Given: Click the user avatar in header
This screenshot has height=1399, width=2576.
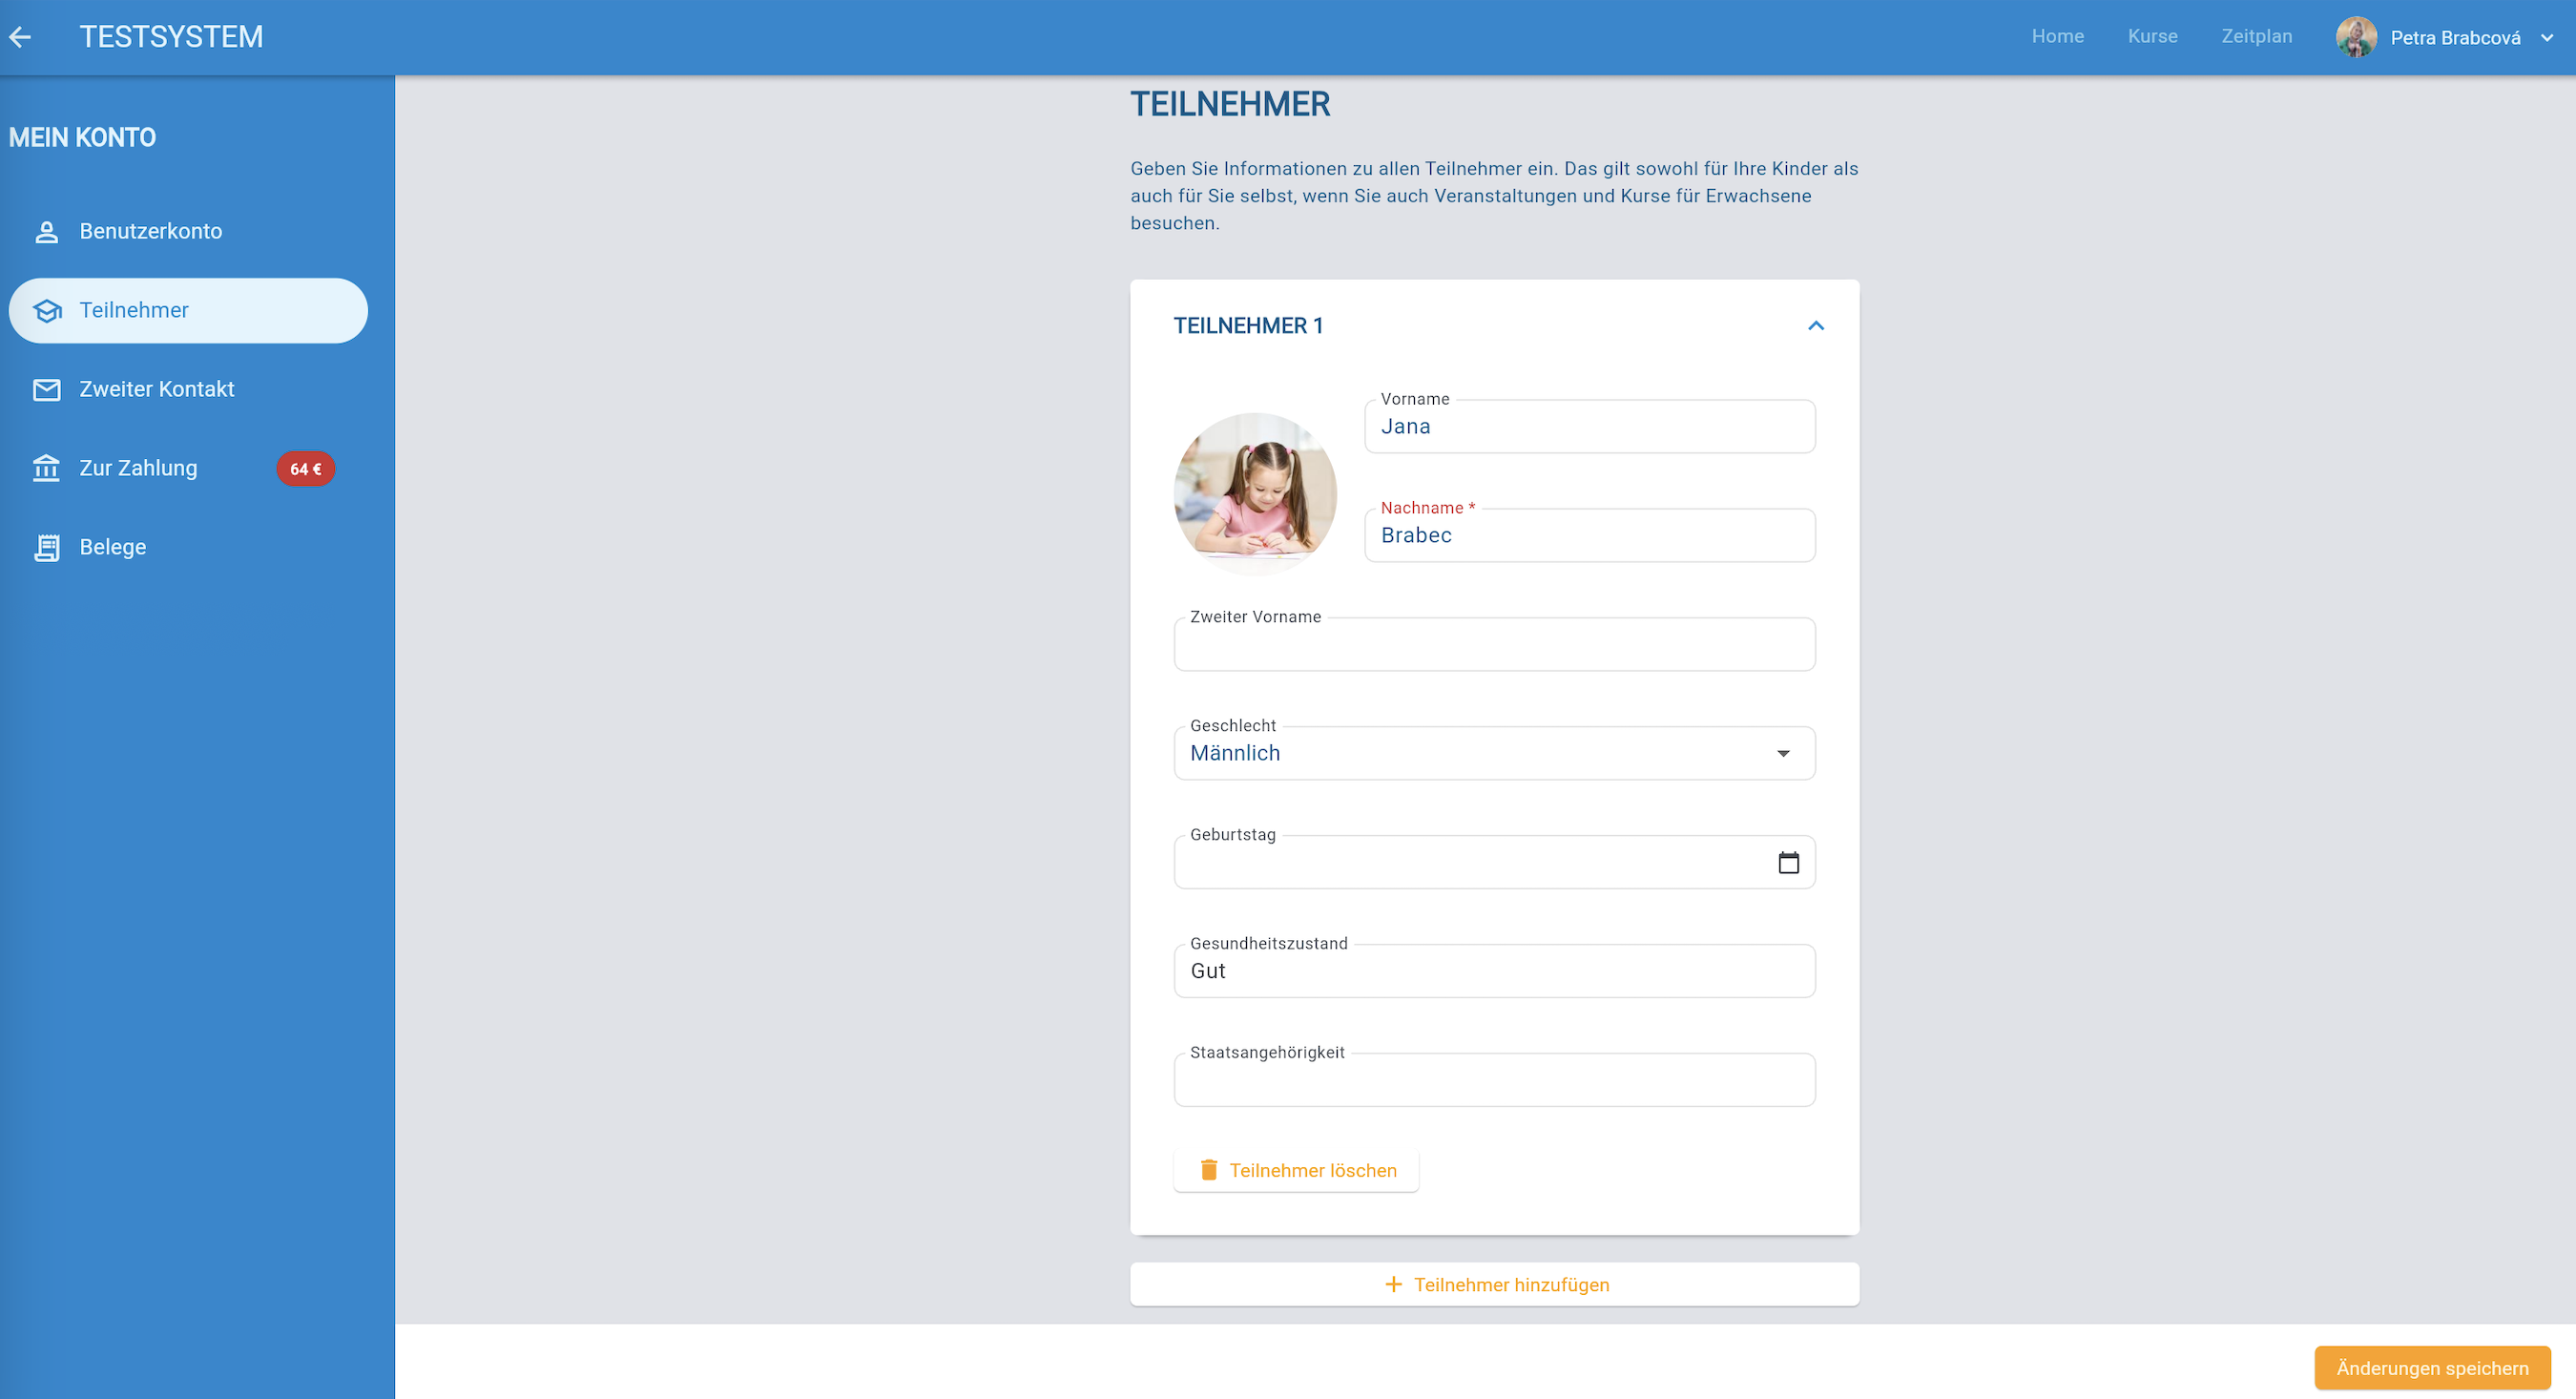Looking at the screenshot, I should click(x=2356, y=37).
